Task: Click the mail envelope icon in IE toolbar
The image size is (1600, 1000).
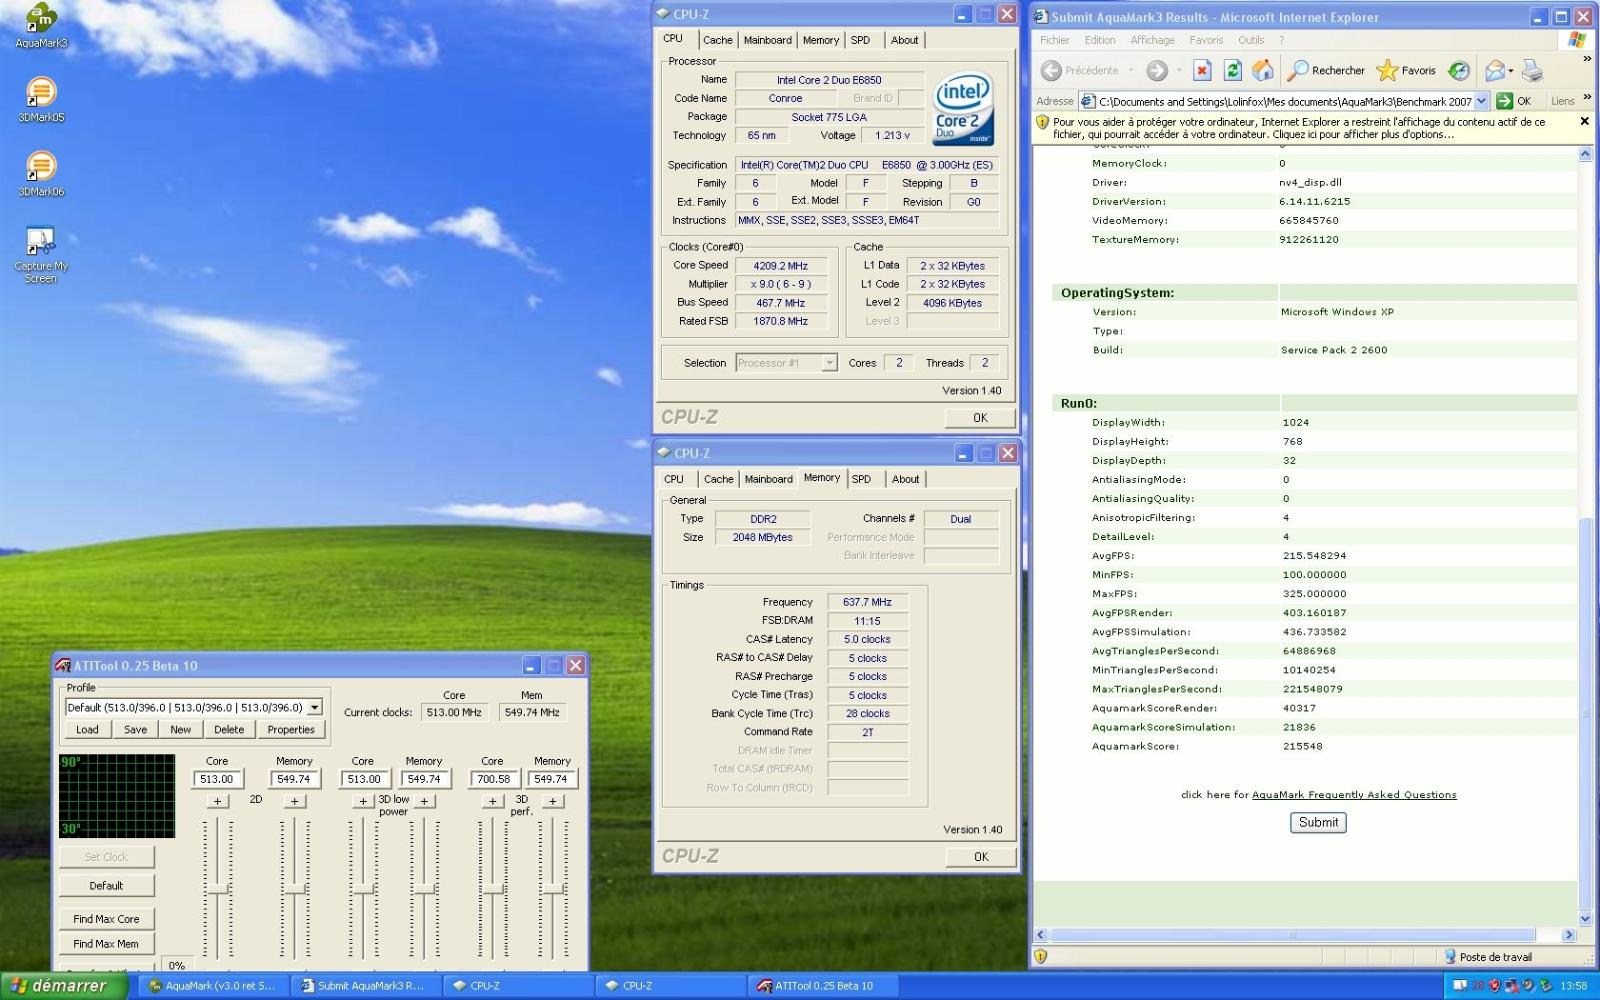Action: tap(1495, 70)
